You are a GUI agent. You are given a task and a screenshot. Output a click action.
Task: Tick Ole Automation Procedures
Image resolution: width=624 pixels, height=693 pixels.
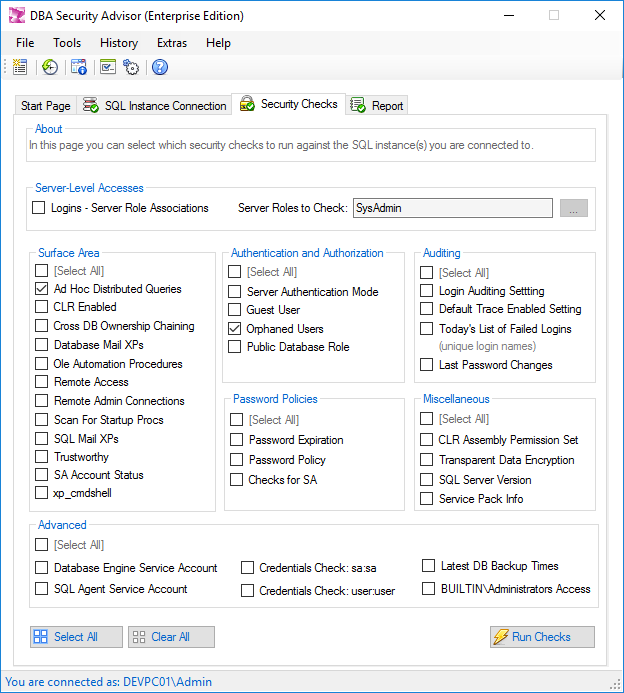[x=42, y=363]
